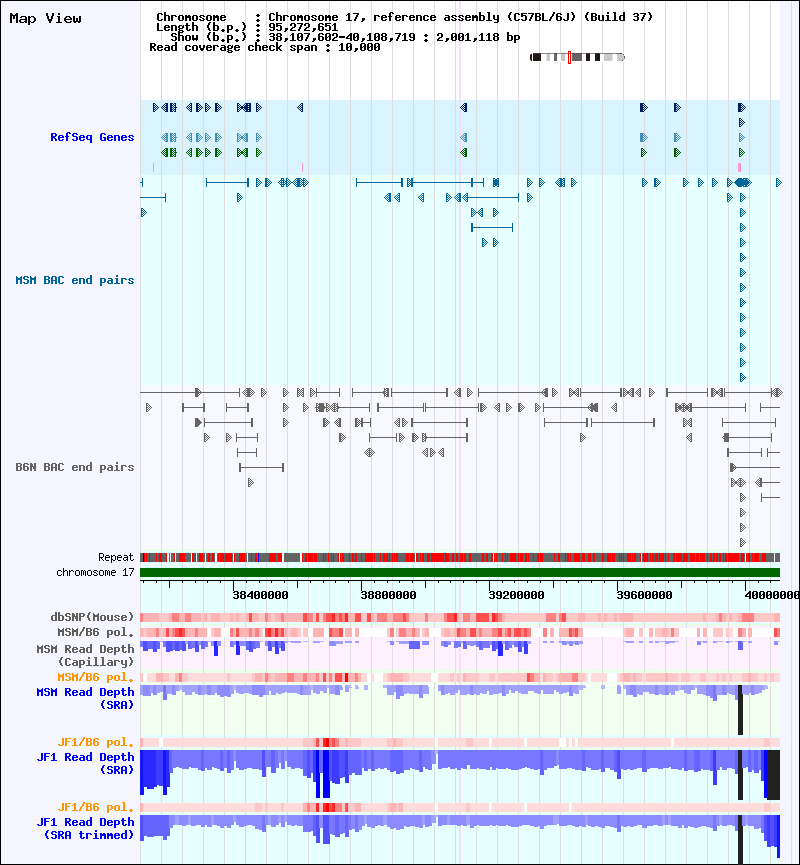Select the 38400000 ruler label
Viewport: 800px width, 865px height.
tap(260, 595)
